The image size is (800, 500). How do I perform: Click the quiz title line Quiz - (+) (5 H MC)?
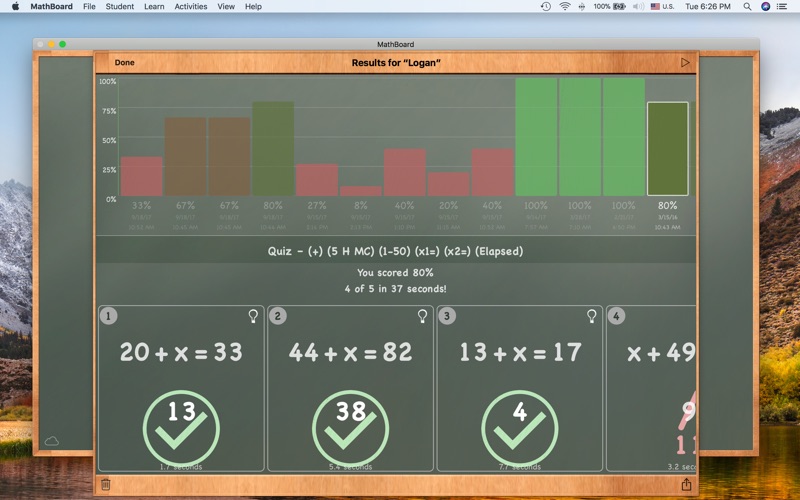pos(395,251)
